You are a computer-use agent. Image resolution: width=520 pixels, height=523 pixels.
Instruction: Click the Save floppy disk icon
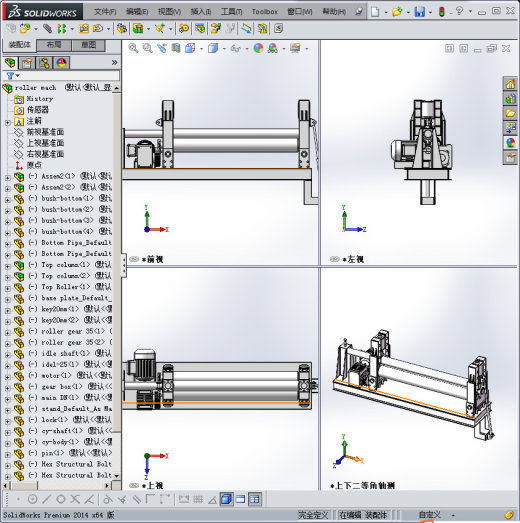click(x=420, y=12)
